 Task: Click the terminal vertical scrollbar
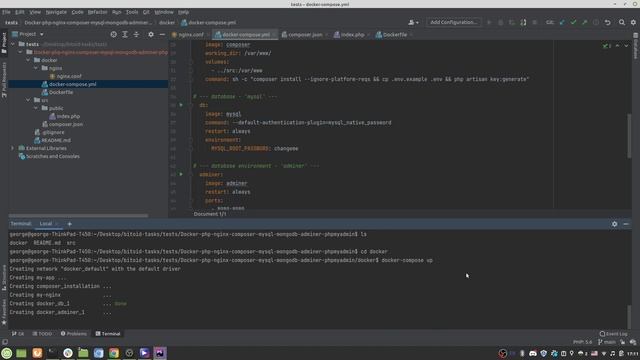click(x=629, y=316)
